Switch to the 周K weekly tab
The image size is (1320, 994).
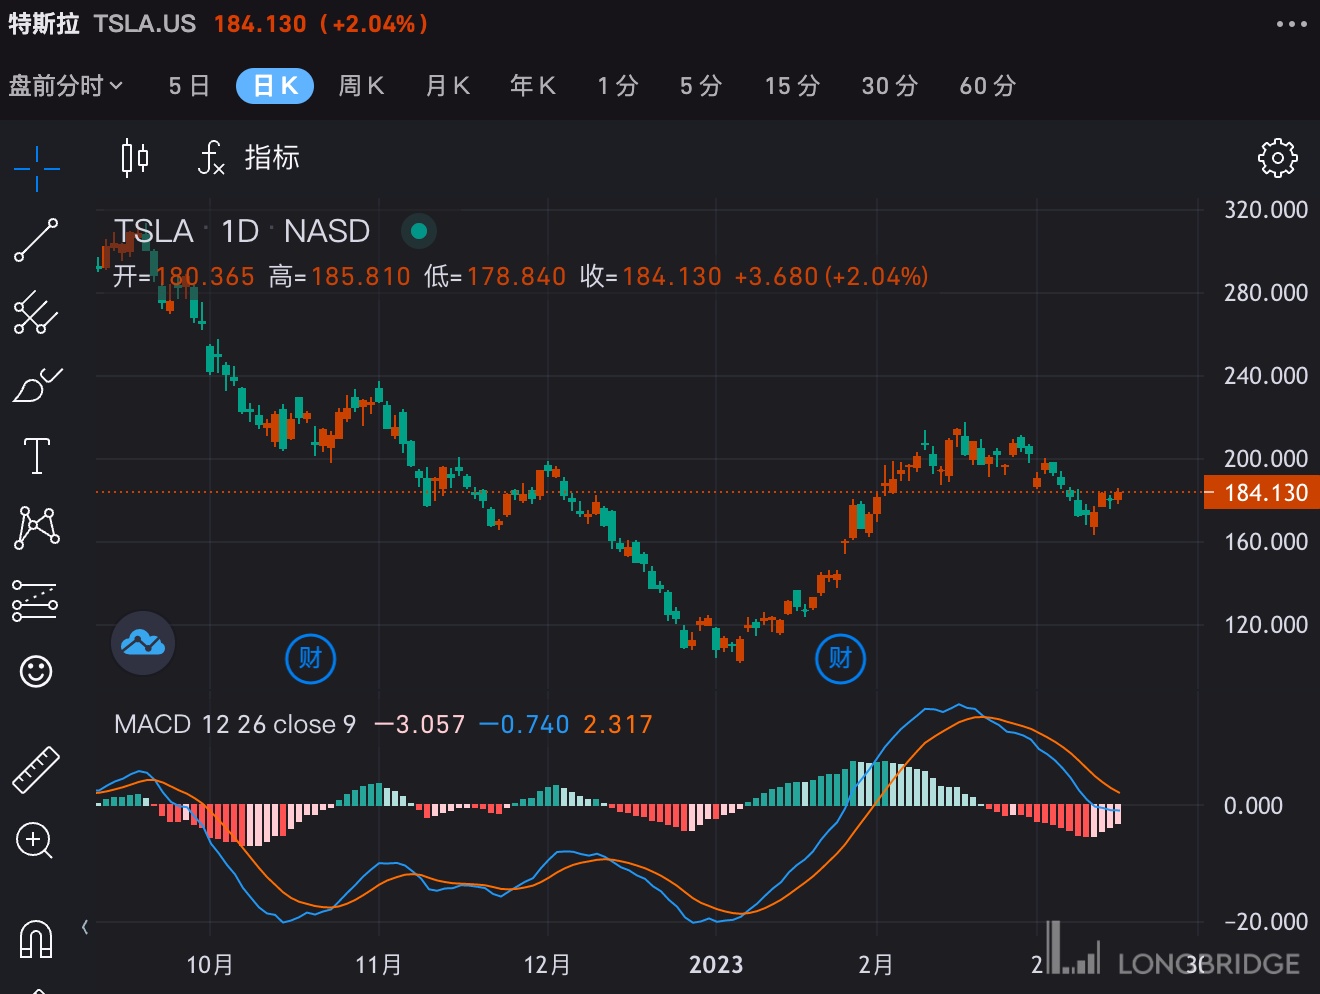361,86
